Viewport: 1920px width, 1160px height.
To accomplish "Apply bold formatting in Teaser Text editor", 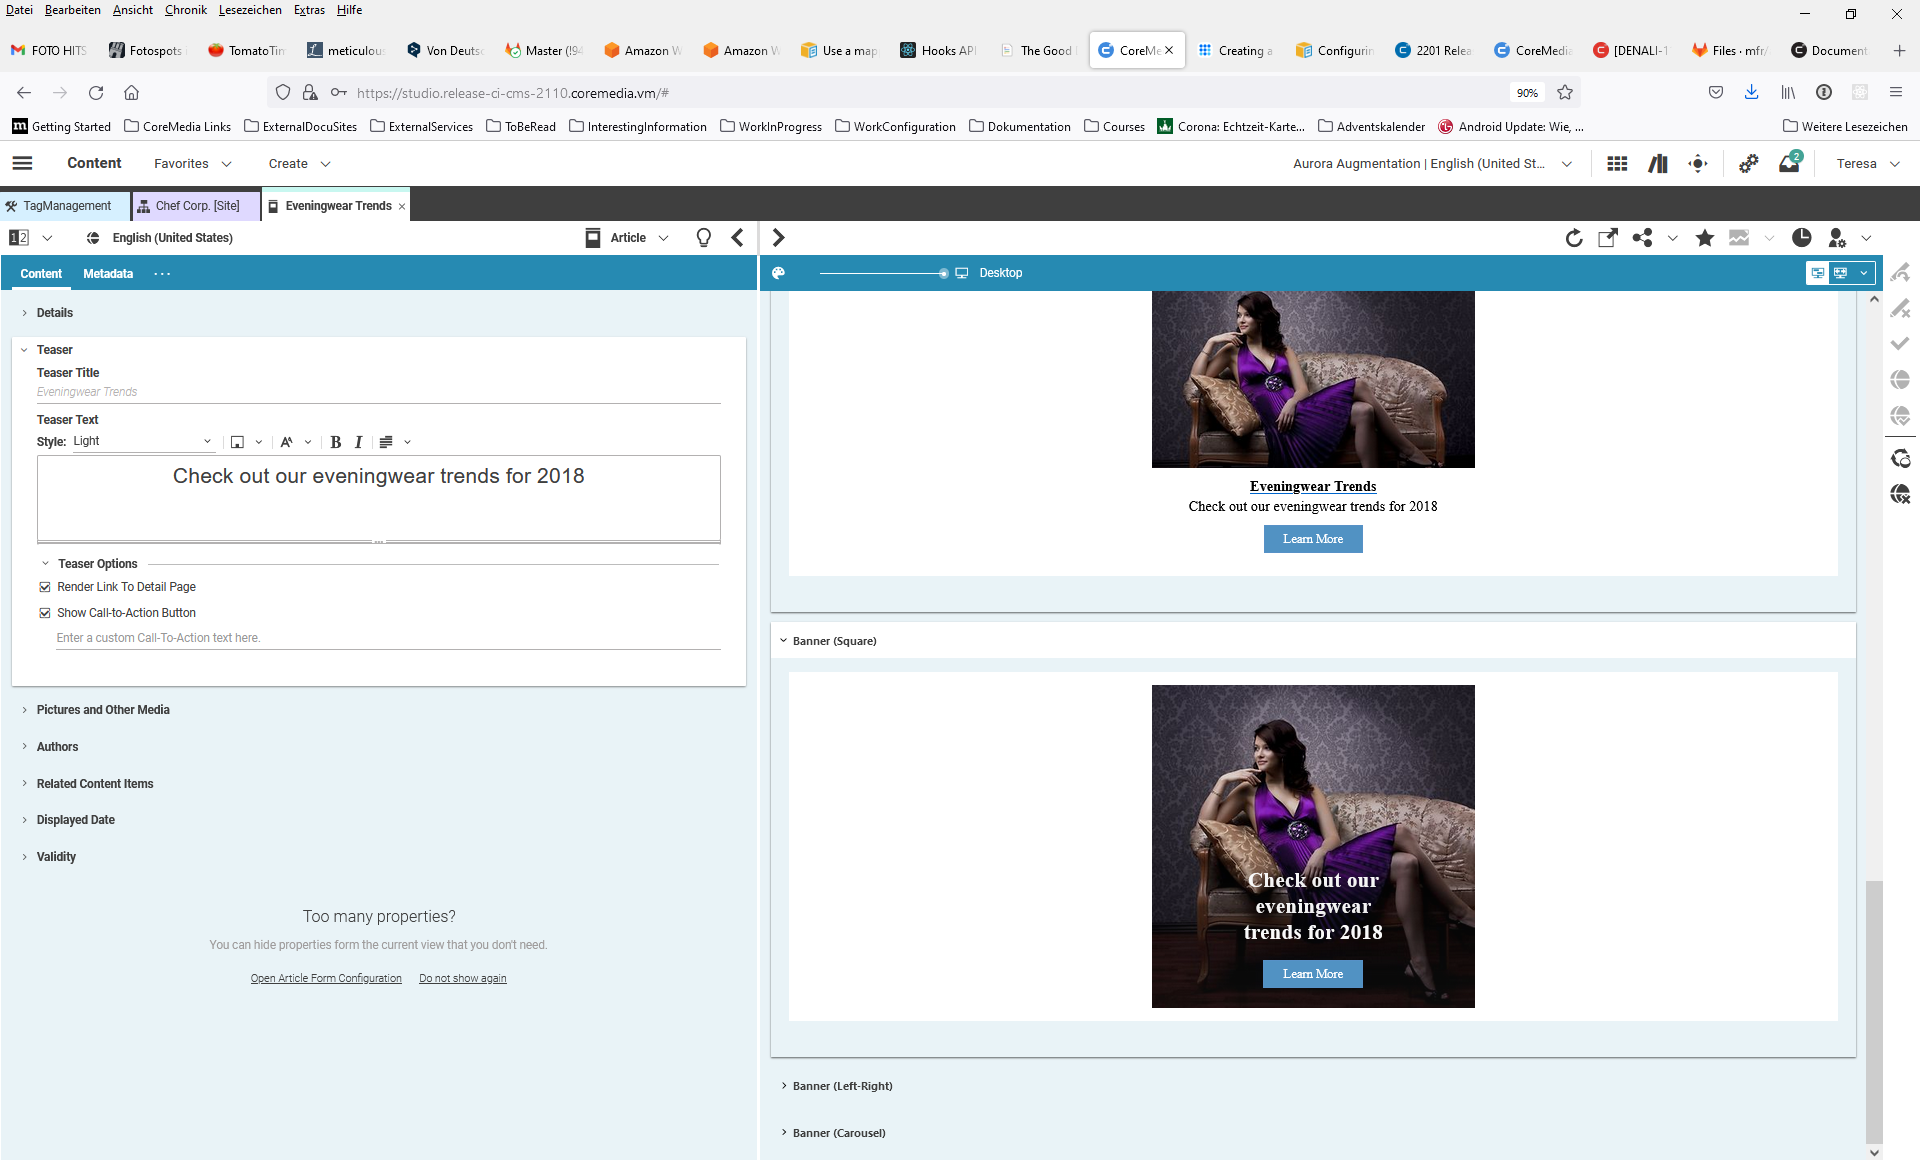I will [x=335, y=441].
